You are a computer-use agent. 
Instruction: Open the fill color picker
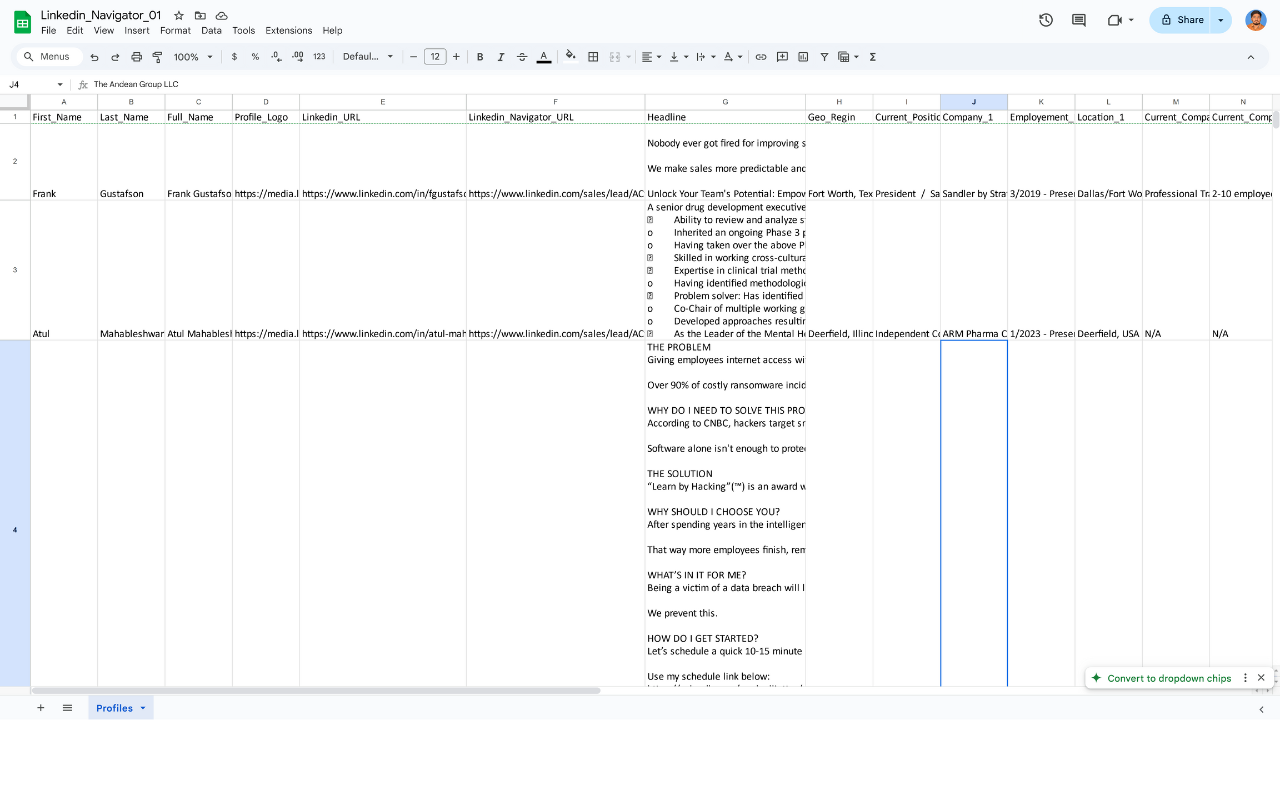pos(571,57)
